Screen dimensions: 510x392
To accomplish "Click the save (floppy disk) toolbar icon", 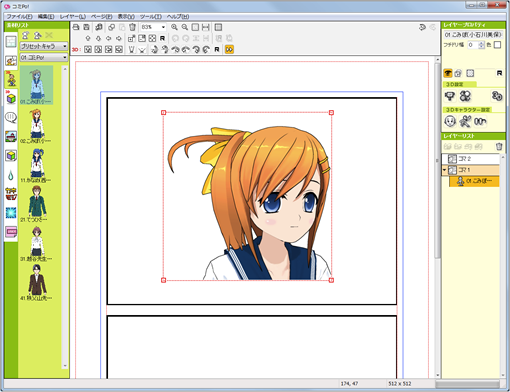I will (86, 27).
